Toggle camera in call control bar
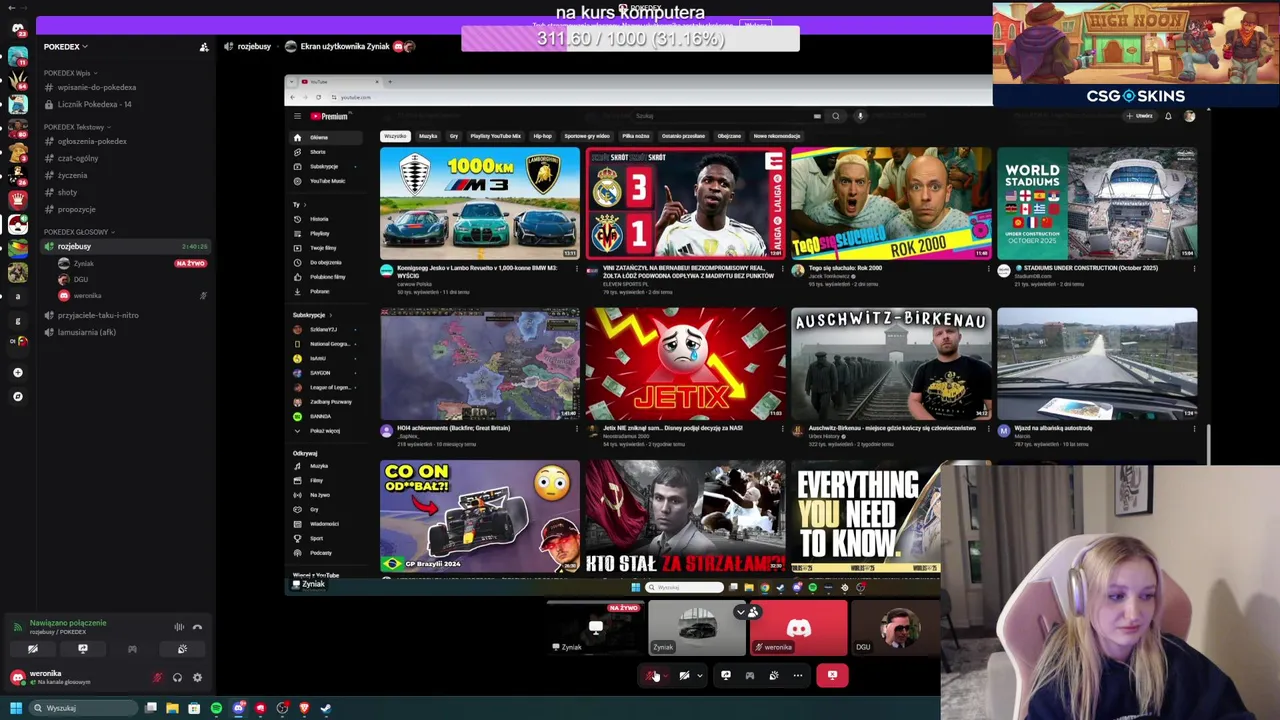The image size is (1280, 720). coord(684,676)
